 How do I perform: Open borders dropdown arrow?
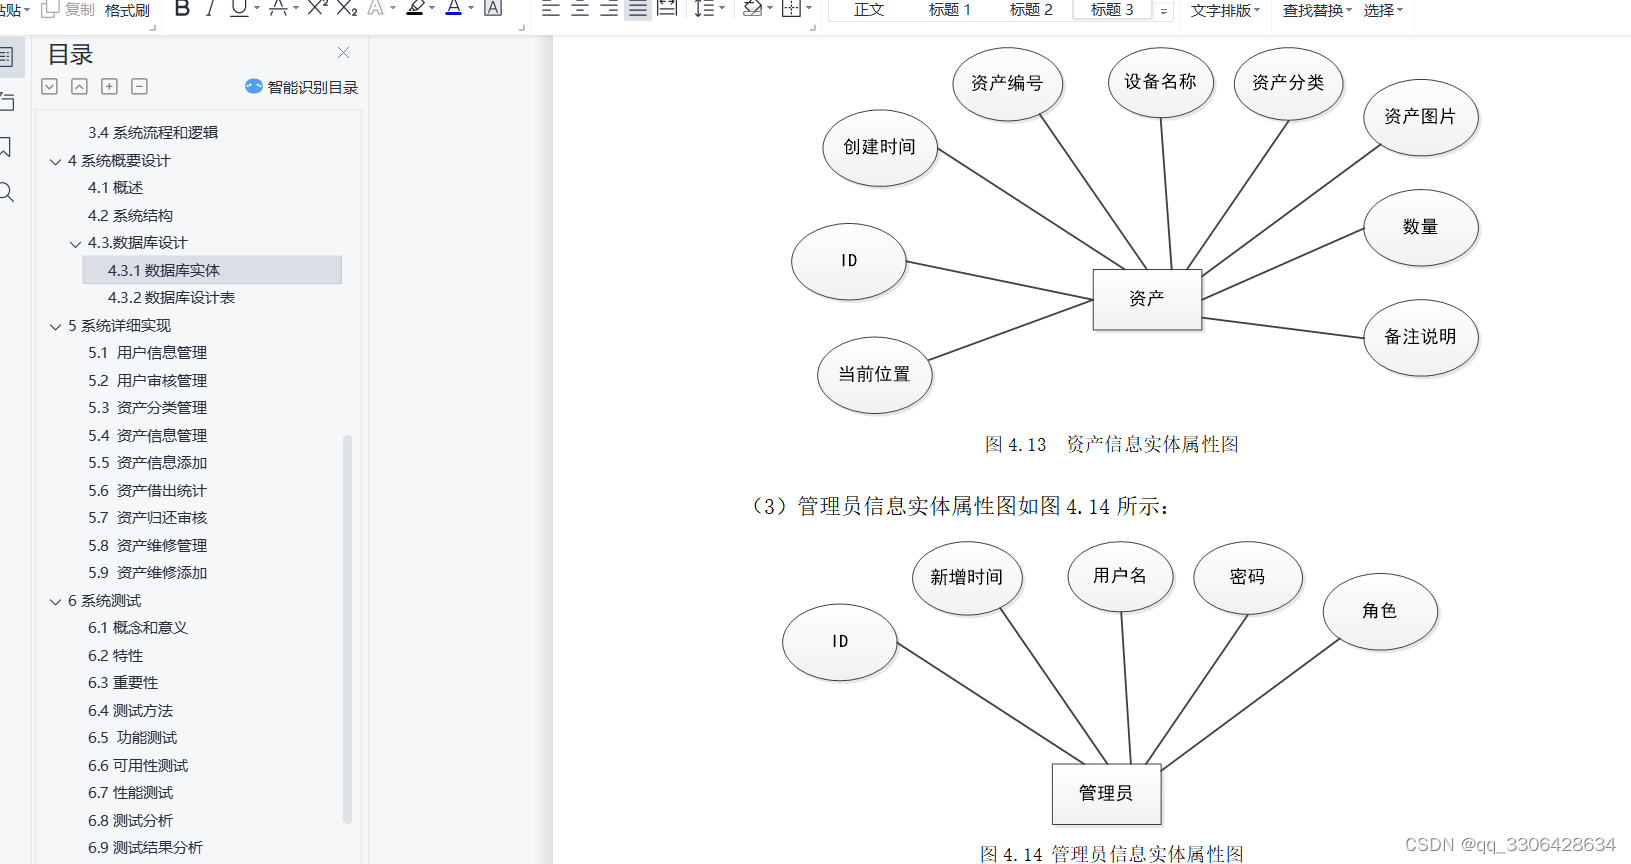808,9
